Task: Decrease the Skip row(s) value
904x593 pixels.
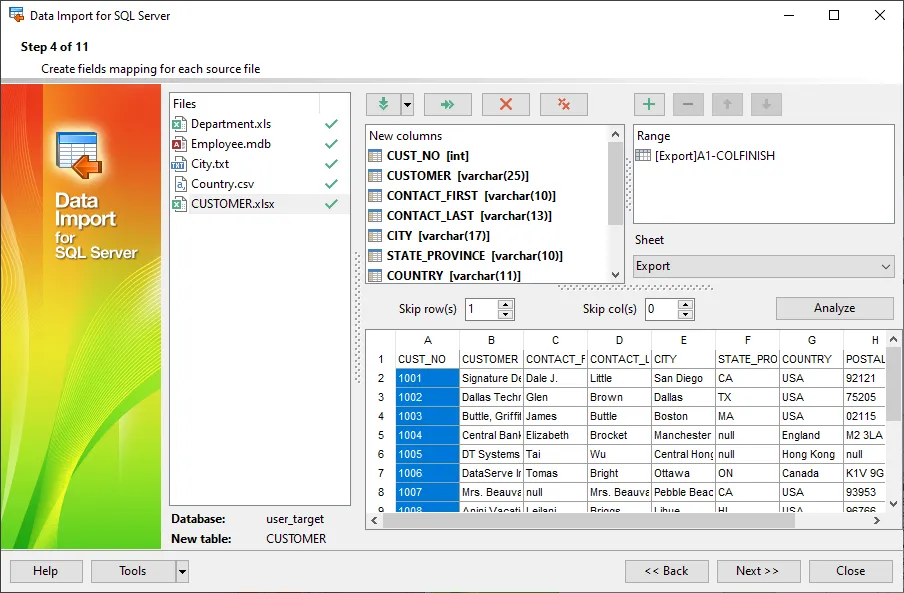Action: tap(505, 314)
